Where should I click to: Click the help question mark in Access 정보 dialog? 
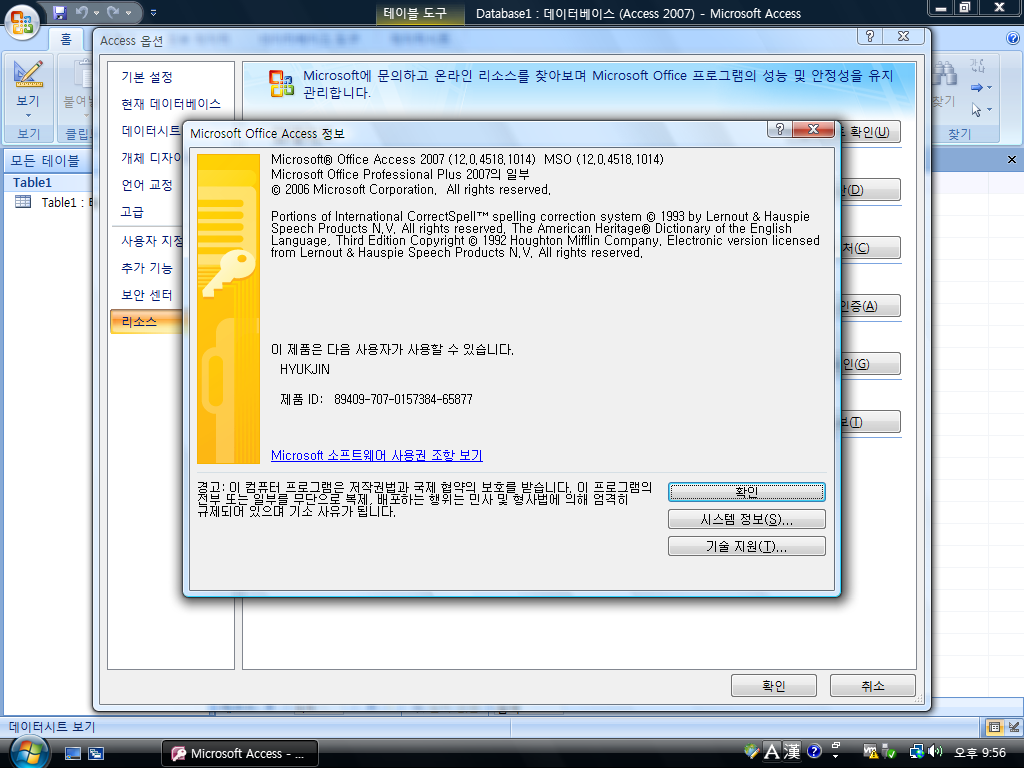pyautogui.click(x=780, y=129)
